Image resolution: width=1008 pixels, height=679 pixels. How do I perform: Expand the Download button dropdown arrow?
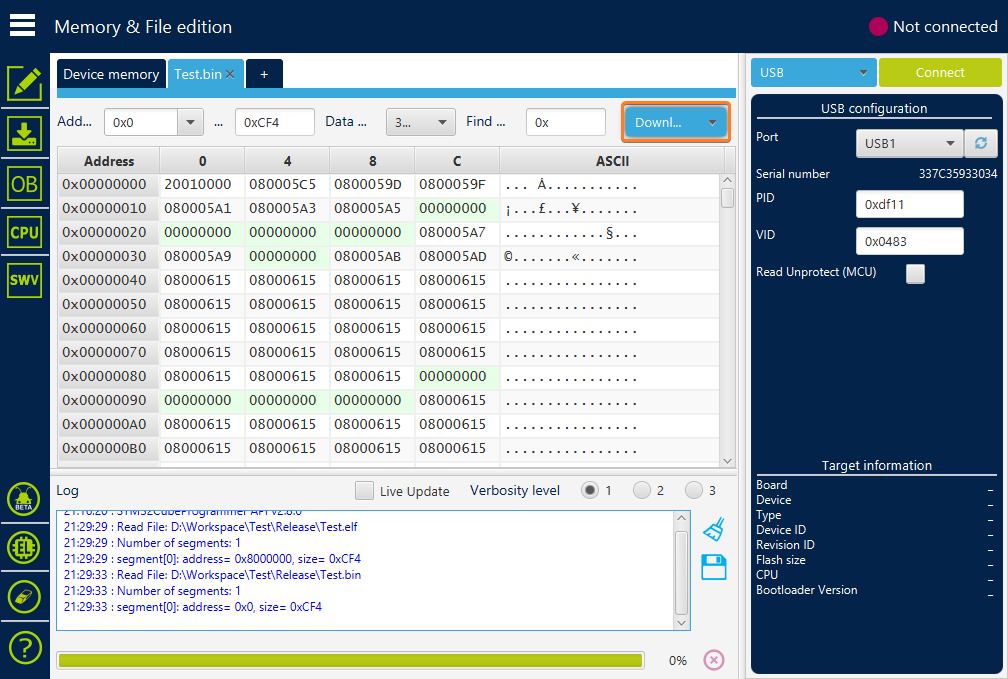(x=712, y=122)
